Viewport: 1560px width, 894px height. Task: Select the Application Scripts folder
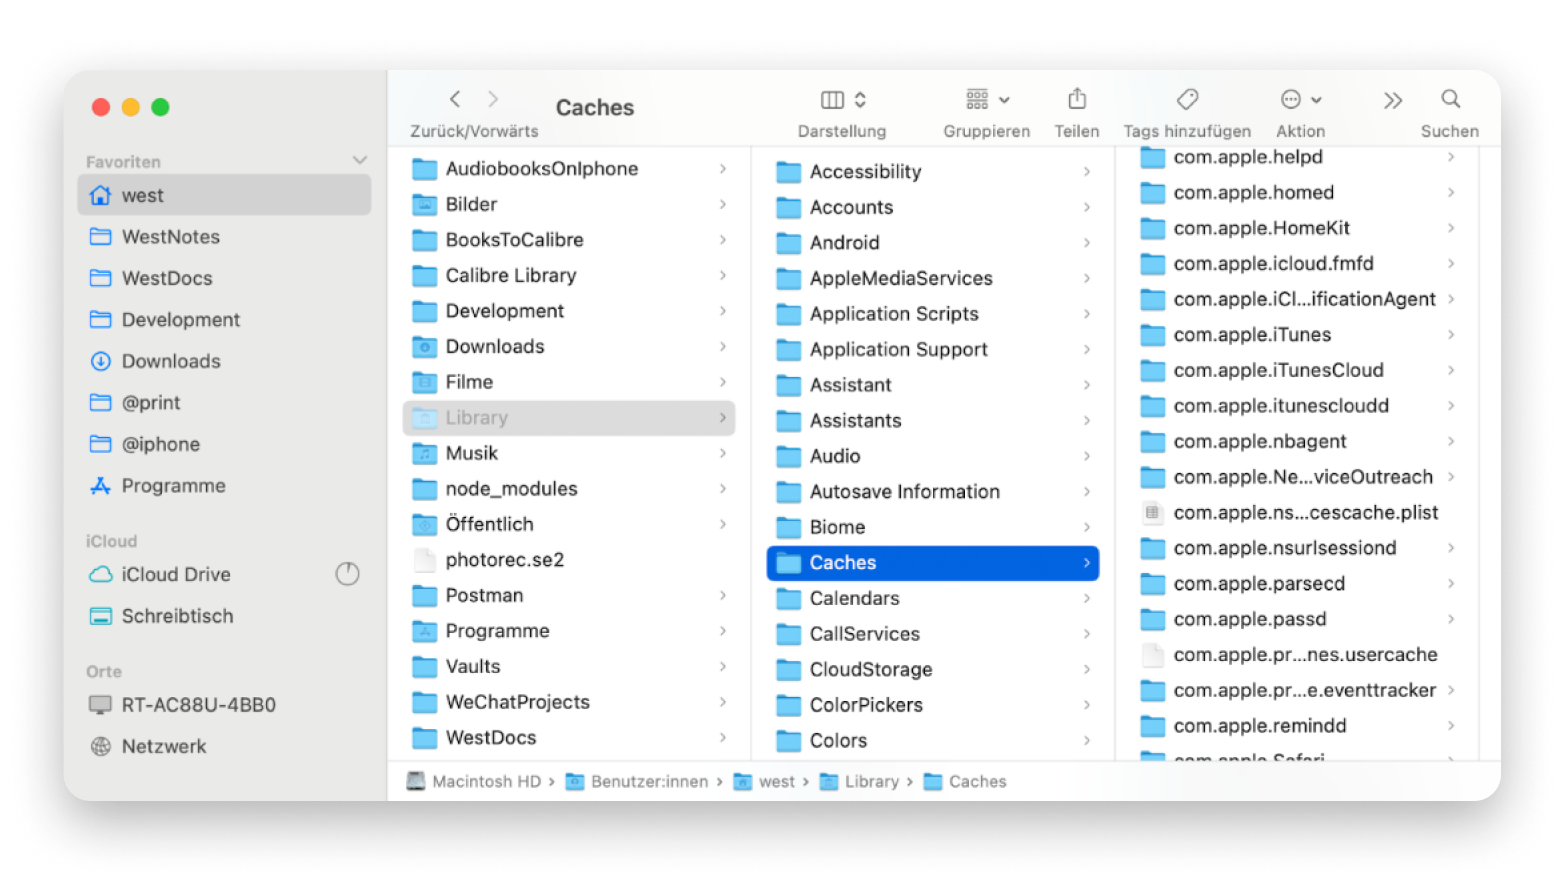[933, 314]
